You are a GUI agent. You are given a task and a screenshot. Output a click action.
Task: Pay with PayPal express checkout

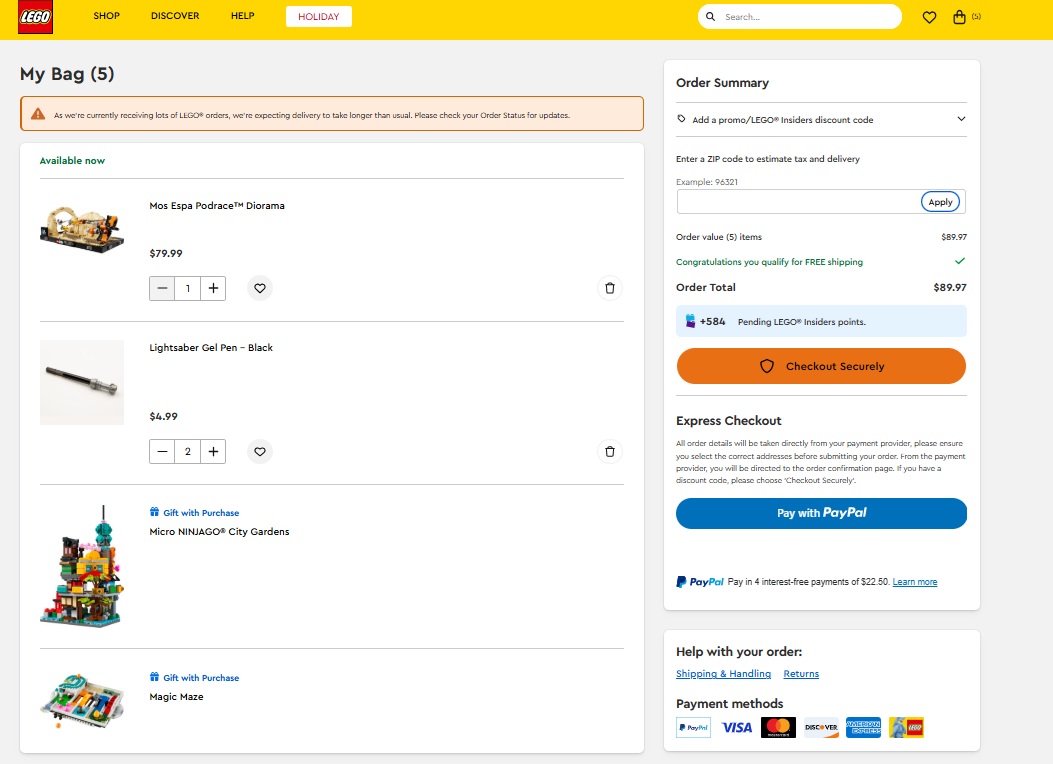(821, 513)
